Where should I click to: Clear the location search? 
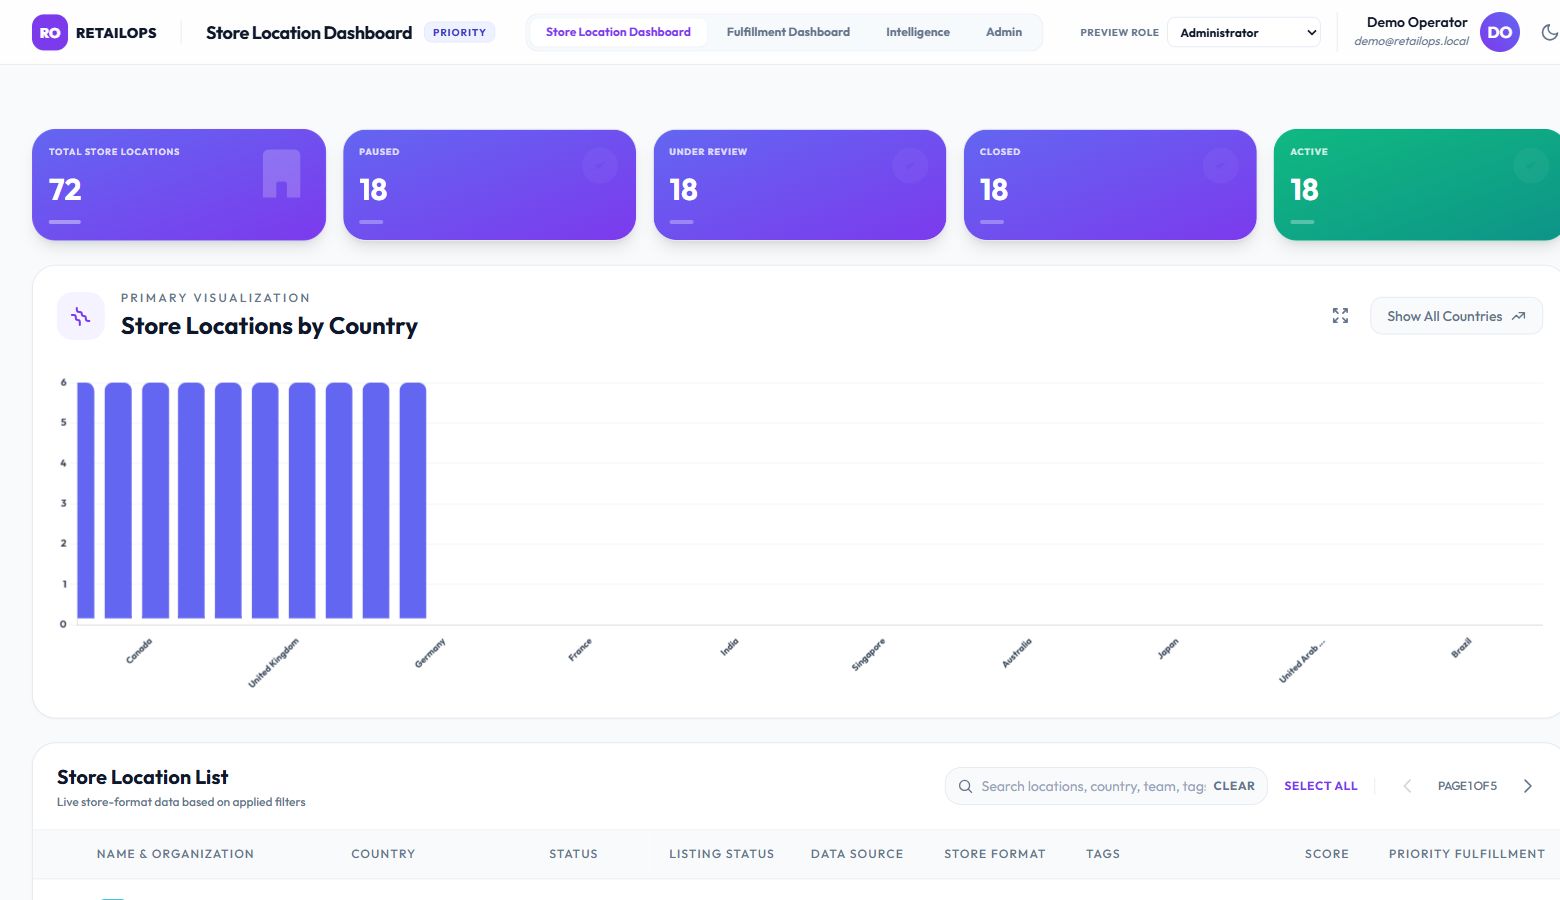click(x=1234, y=786)
